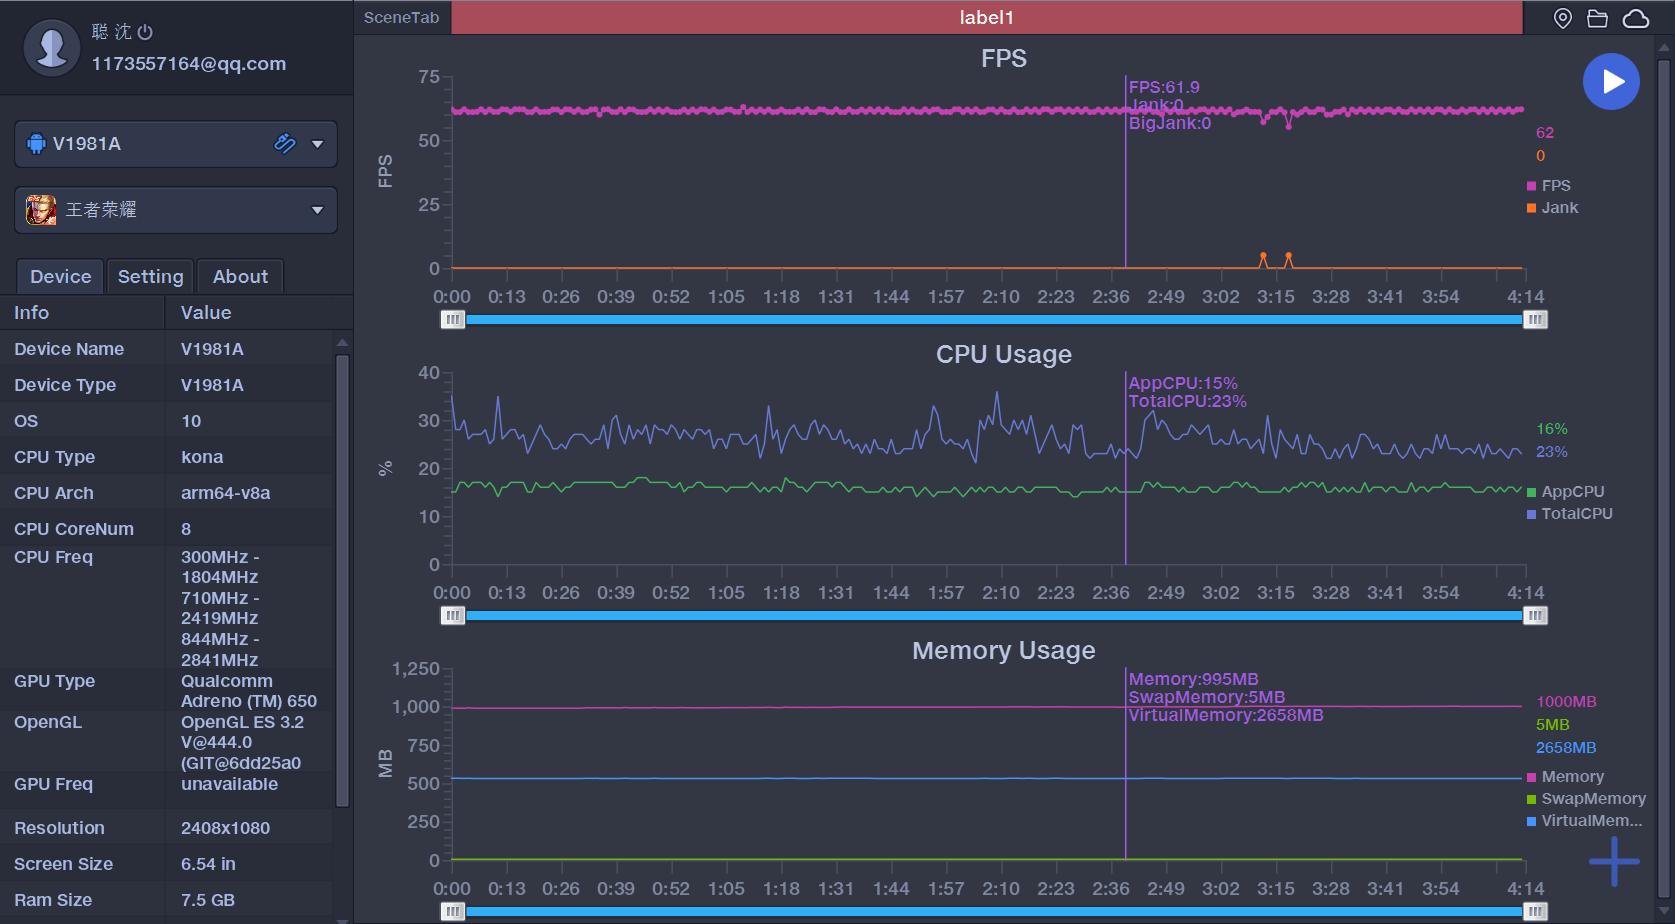Click the user avatar icon
The image size is (1675, 924).
pyautogui.click(x=51, y=47)
